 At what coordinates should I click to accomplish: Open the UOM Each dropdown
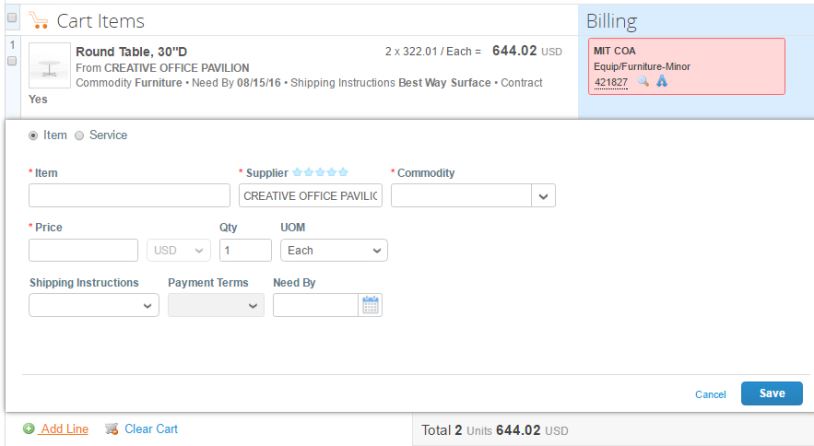[x=334, y=250]
